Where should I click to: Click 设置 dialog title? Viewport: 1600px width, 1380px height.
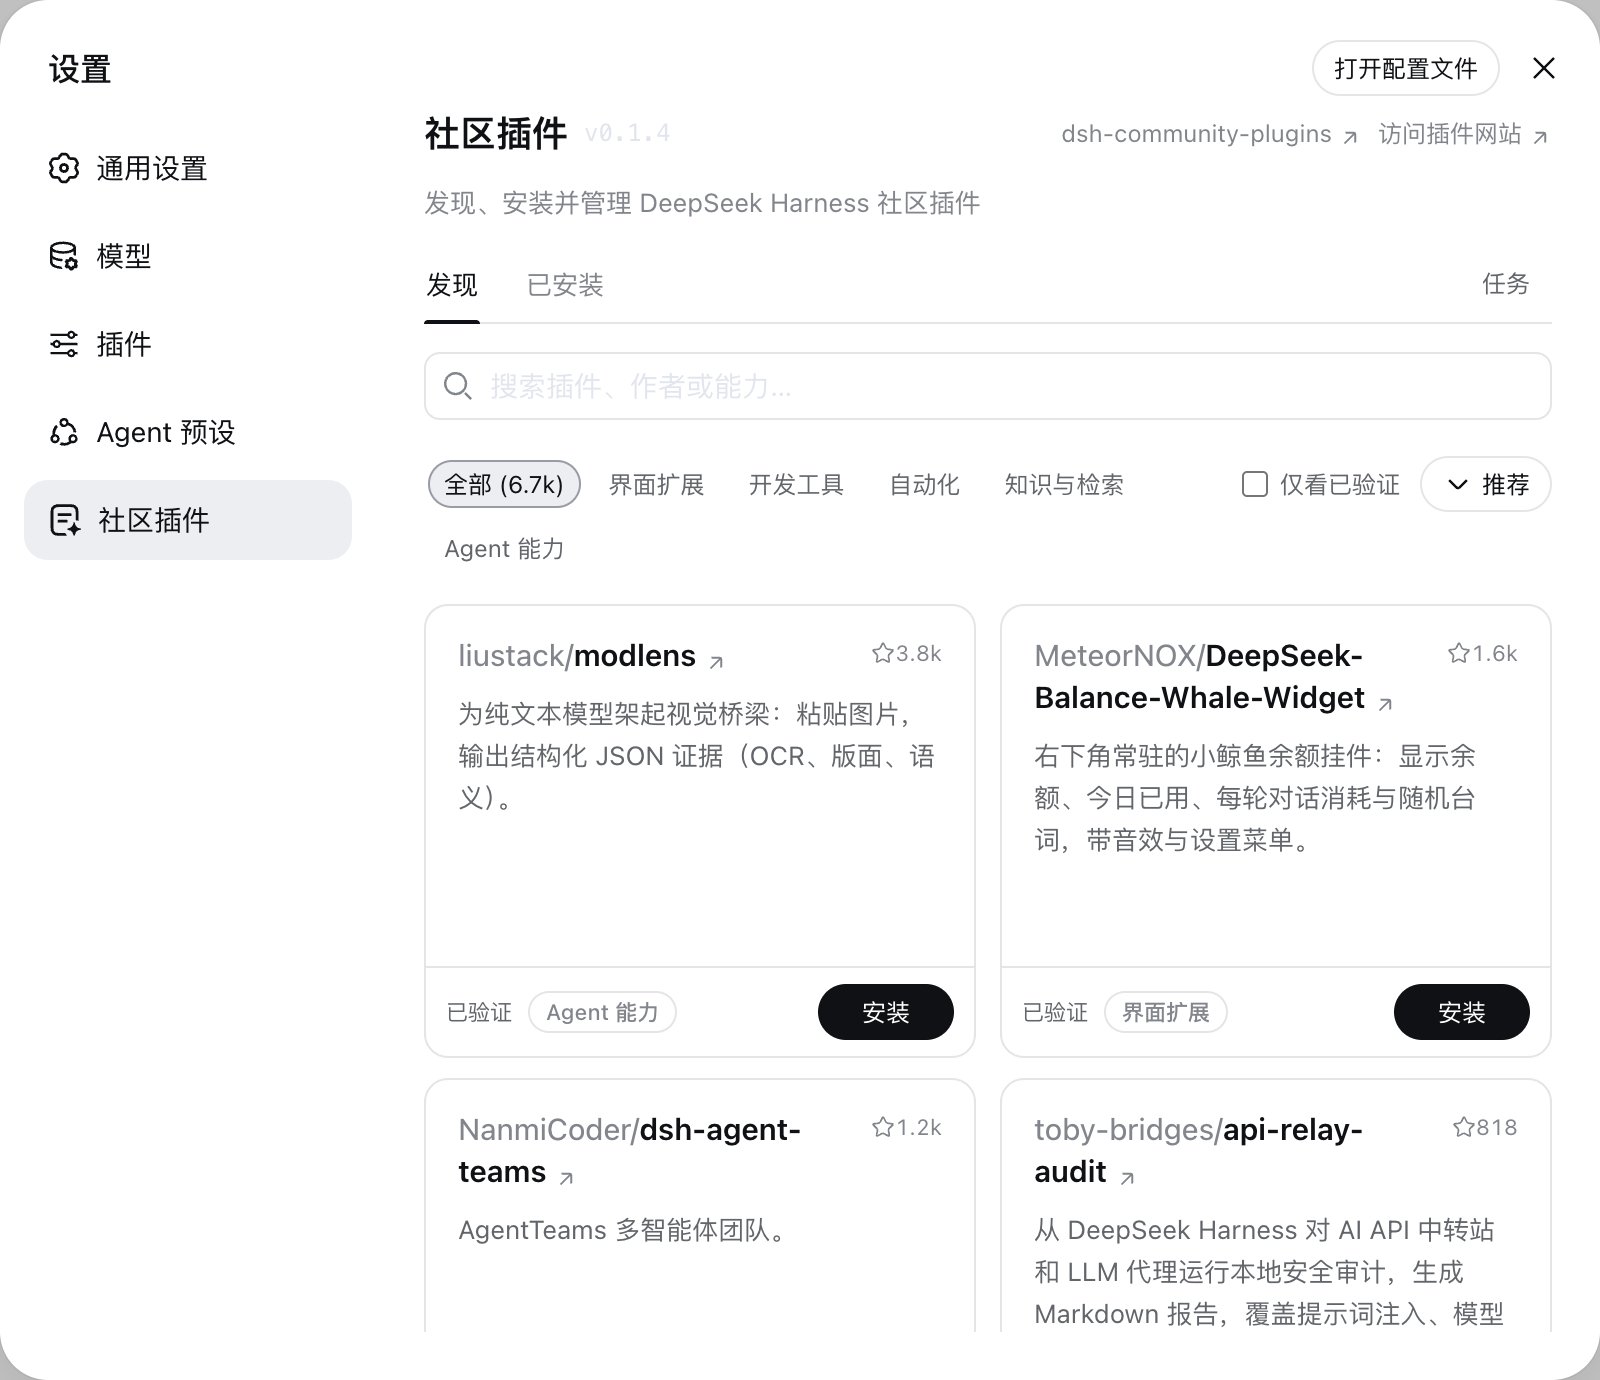[80, 69]
